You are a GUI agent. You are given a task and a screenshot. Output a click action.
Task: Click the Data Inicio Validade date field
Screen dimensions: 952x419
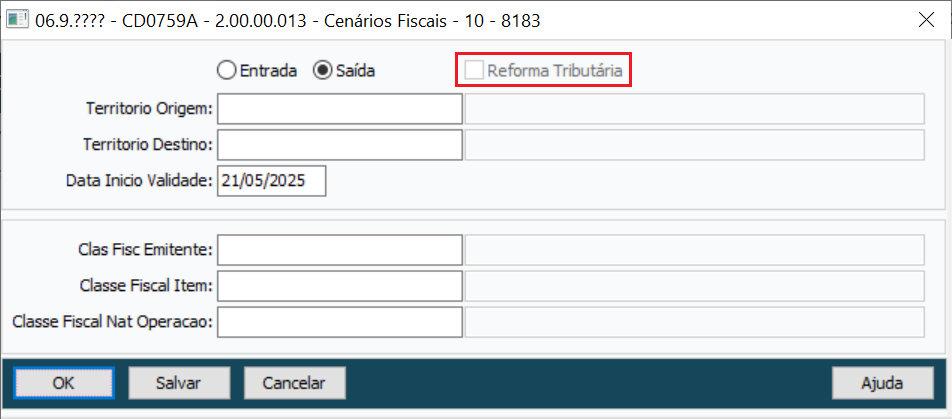(271, 181)
